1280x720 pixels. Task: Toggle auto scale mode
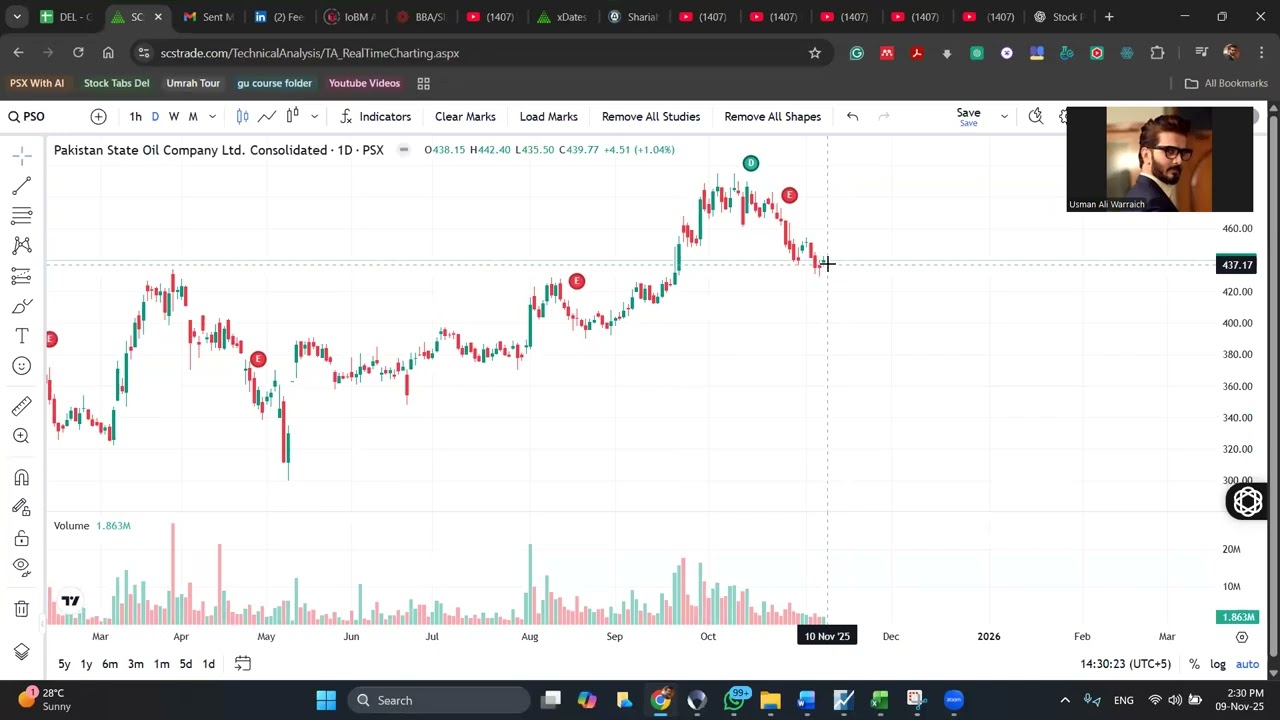(1247, 664)
